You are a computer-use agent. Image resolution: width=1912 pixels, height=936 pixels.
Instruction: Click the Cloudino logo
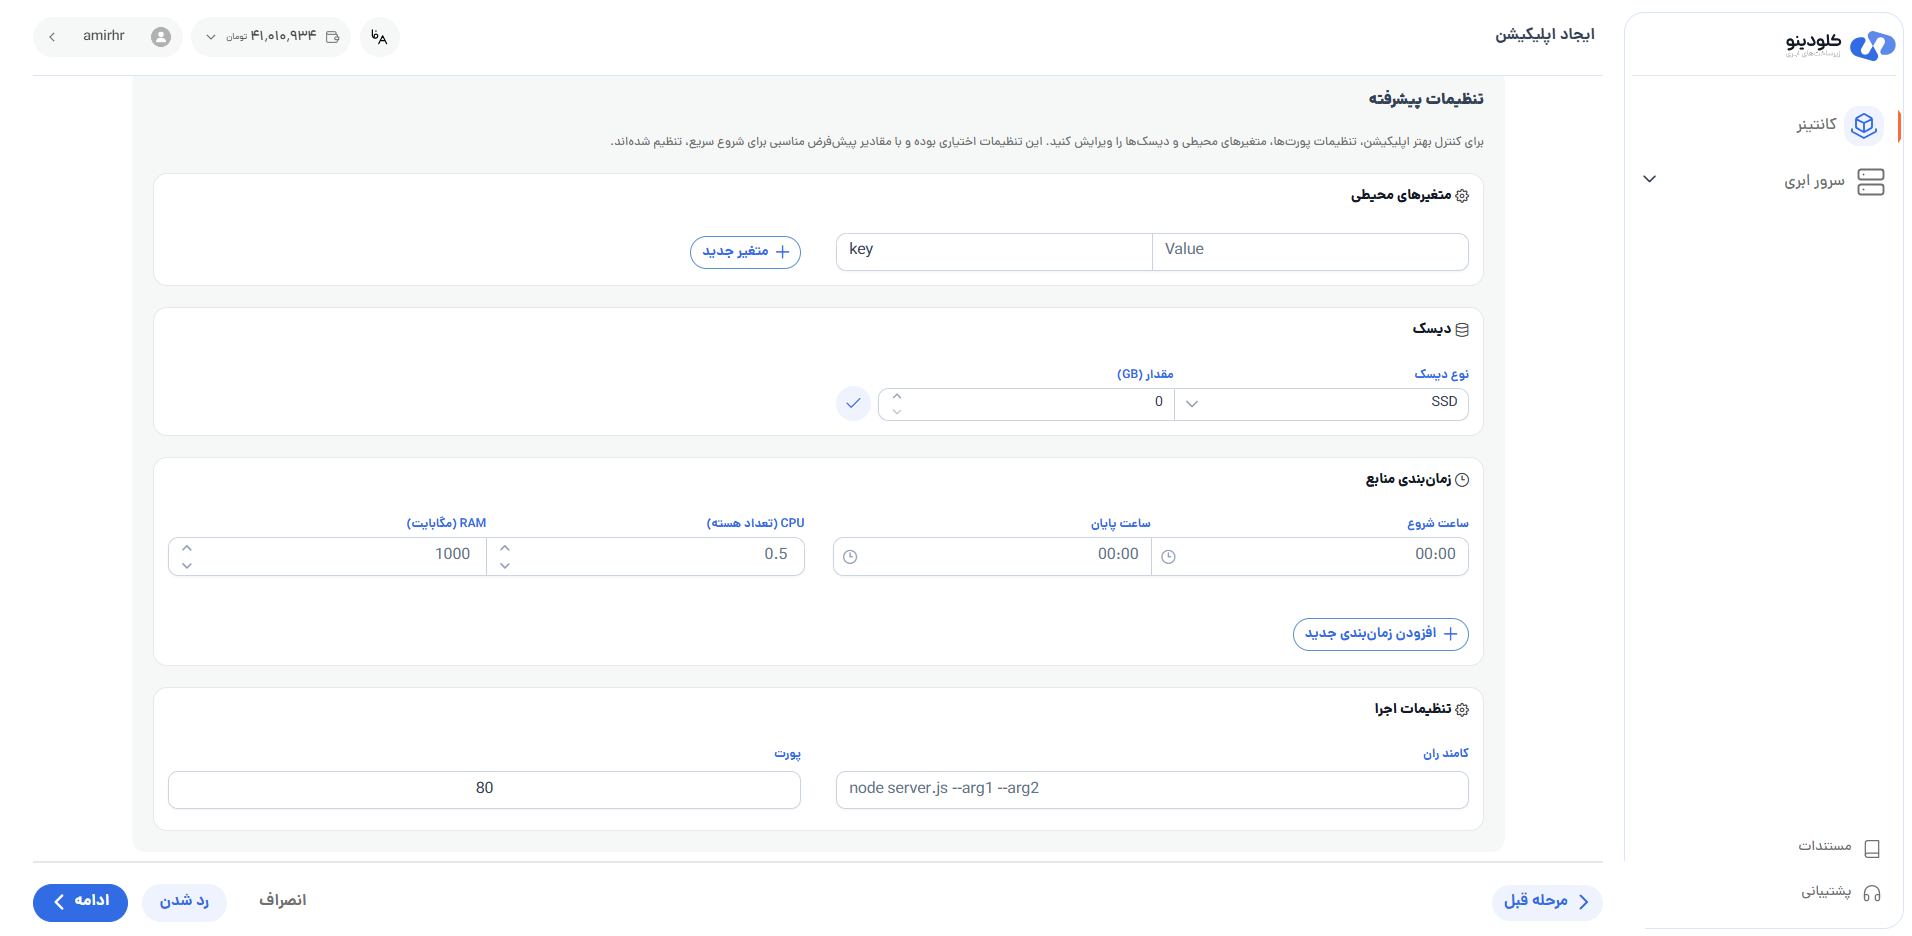point(1840,45)
